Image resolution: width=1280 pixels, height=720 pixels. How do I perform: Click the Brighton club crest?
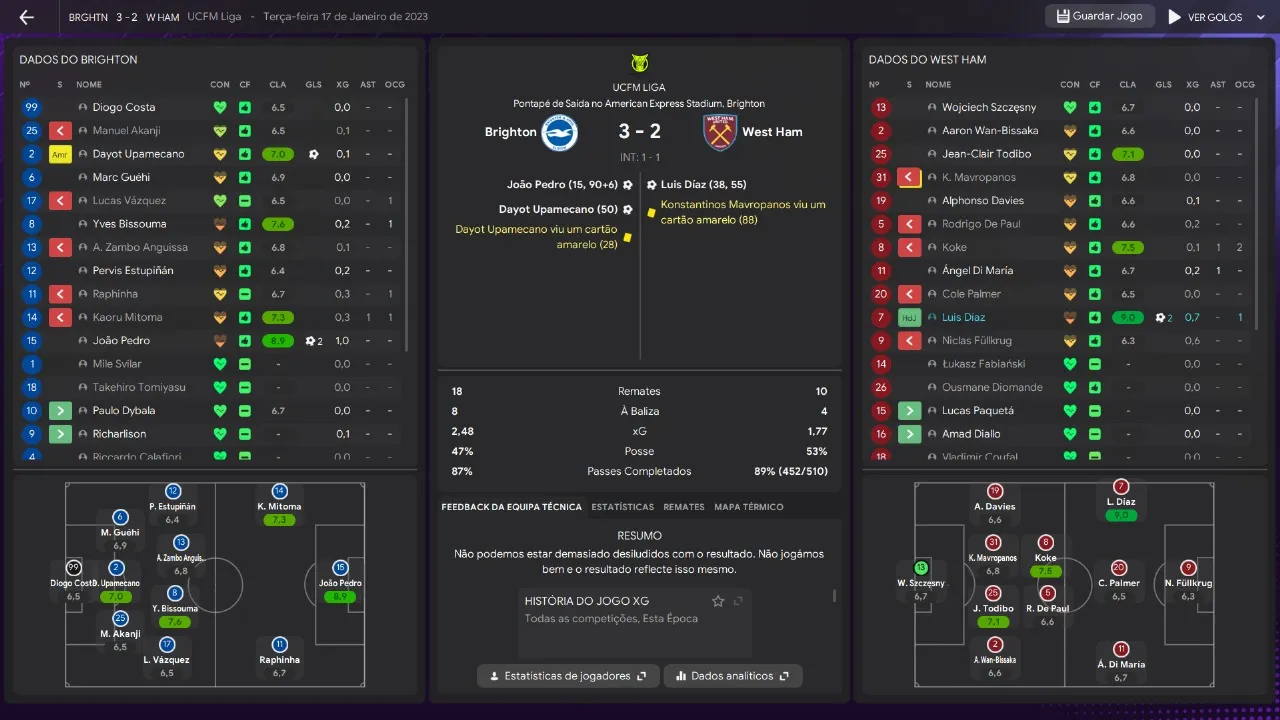(559, 132)
